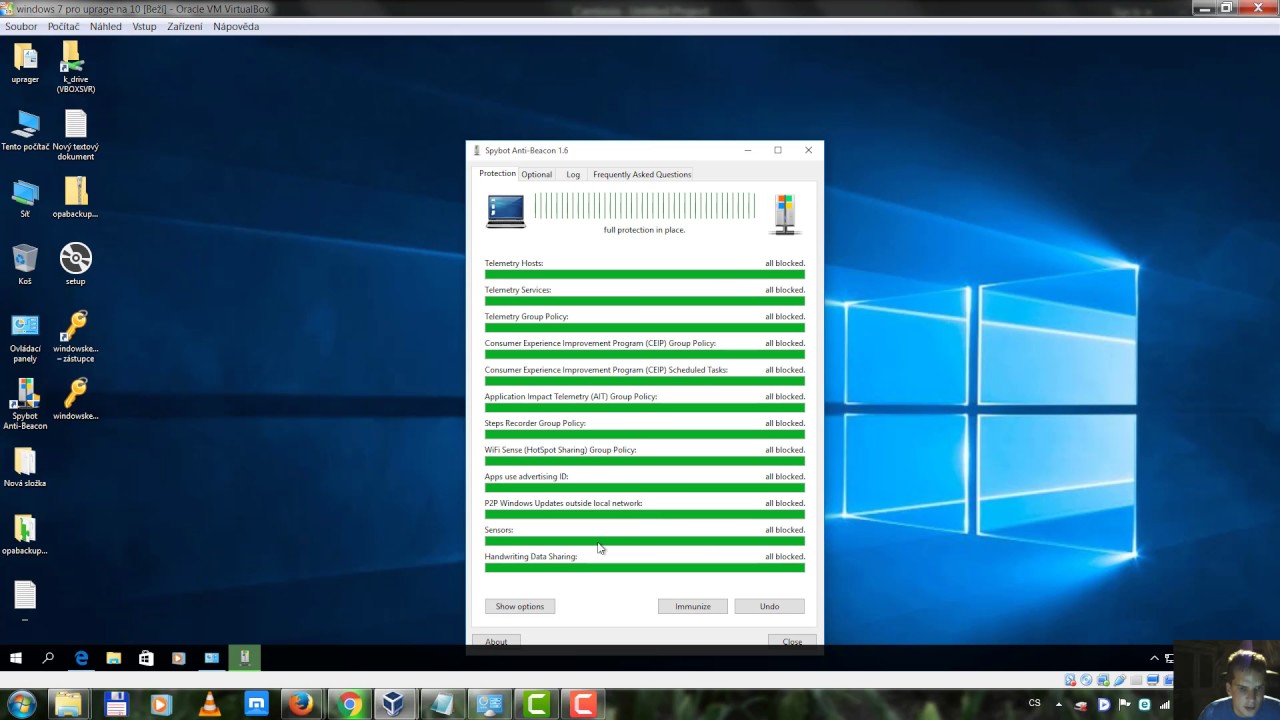Viewport: 1280px width, 720px height.
Task: Select the Nový textový dokument file icon
Action: [x=76, y=135]
